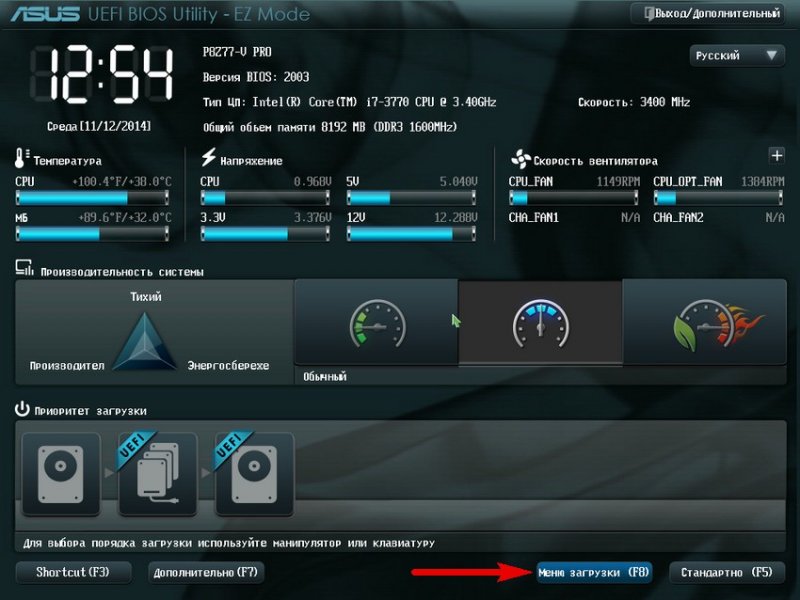Select the blue normal gauge mode
Image resolution: width=800 pixels, height=600 pixels.
point(540,323)
